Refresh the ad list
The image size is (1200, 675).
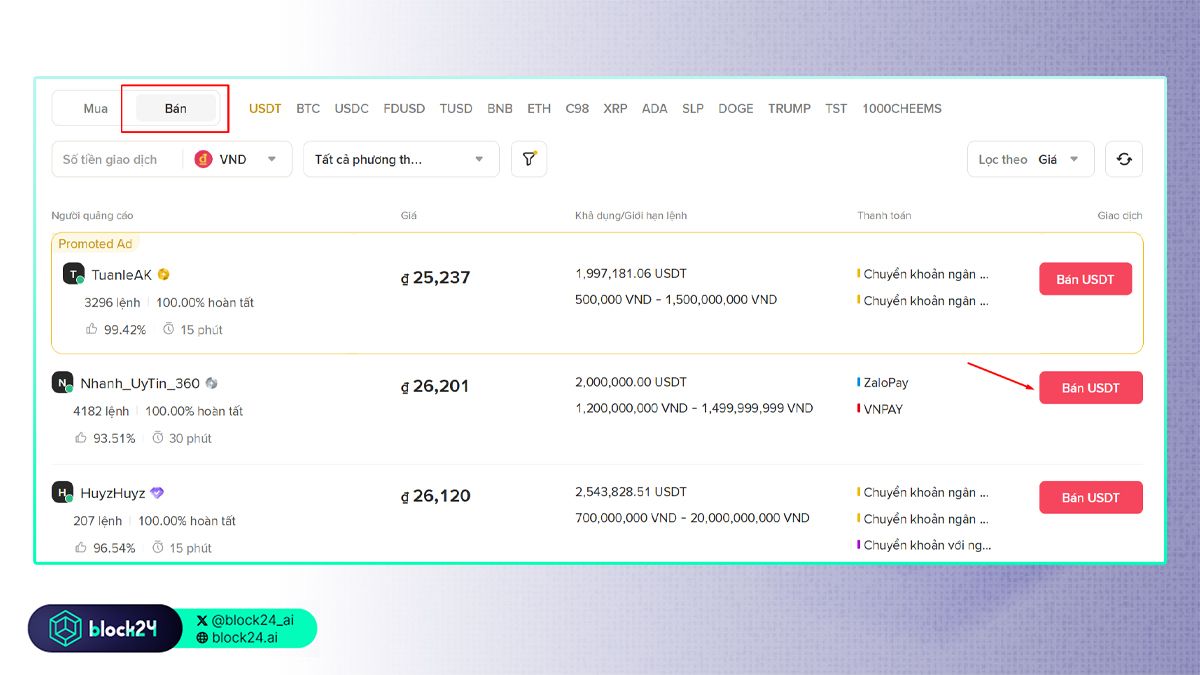1124,159
